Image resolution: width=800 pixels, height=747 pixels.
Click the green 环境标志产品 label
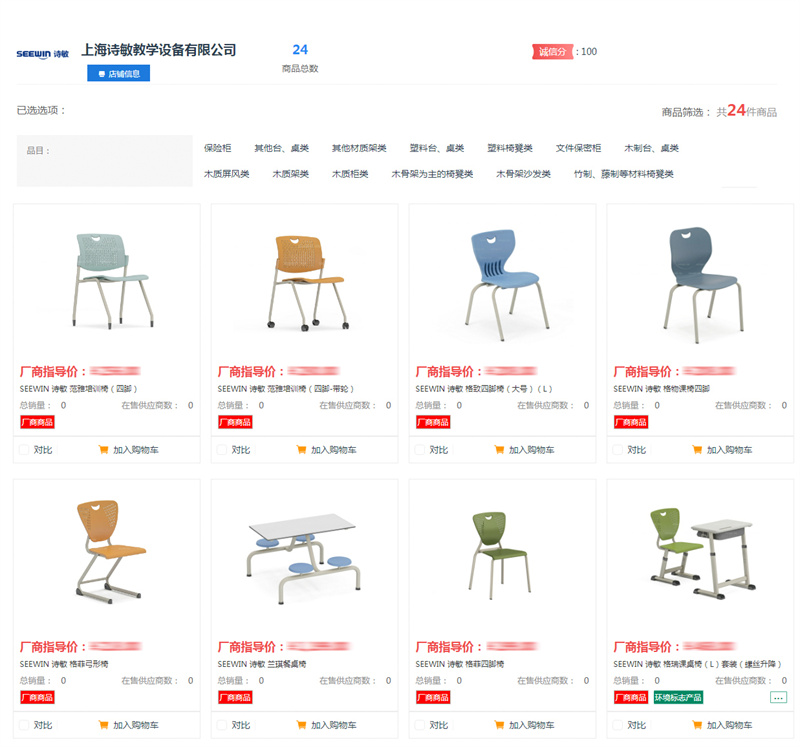[678, 697]
